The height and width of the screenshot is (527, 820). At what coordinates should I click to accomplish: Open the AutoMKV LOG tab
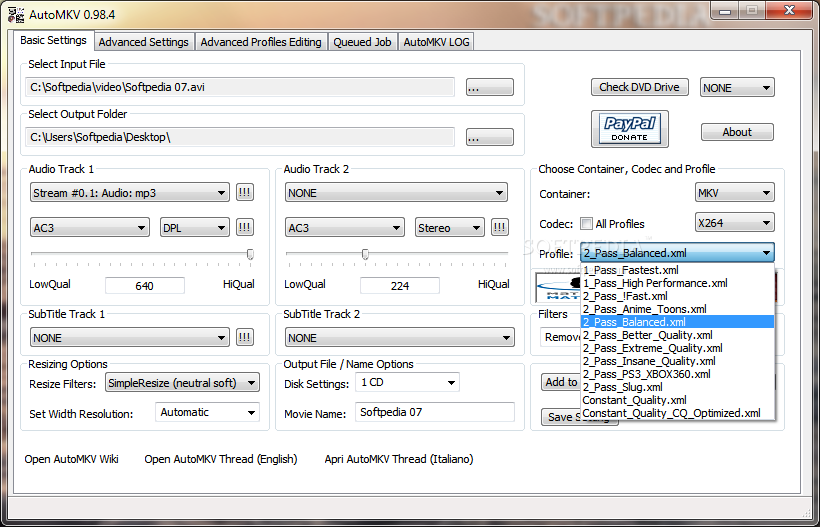click(436, 42)
